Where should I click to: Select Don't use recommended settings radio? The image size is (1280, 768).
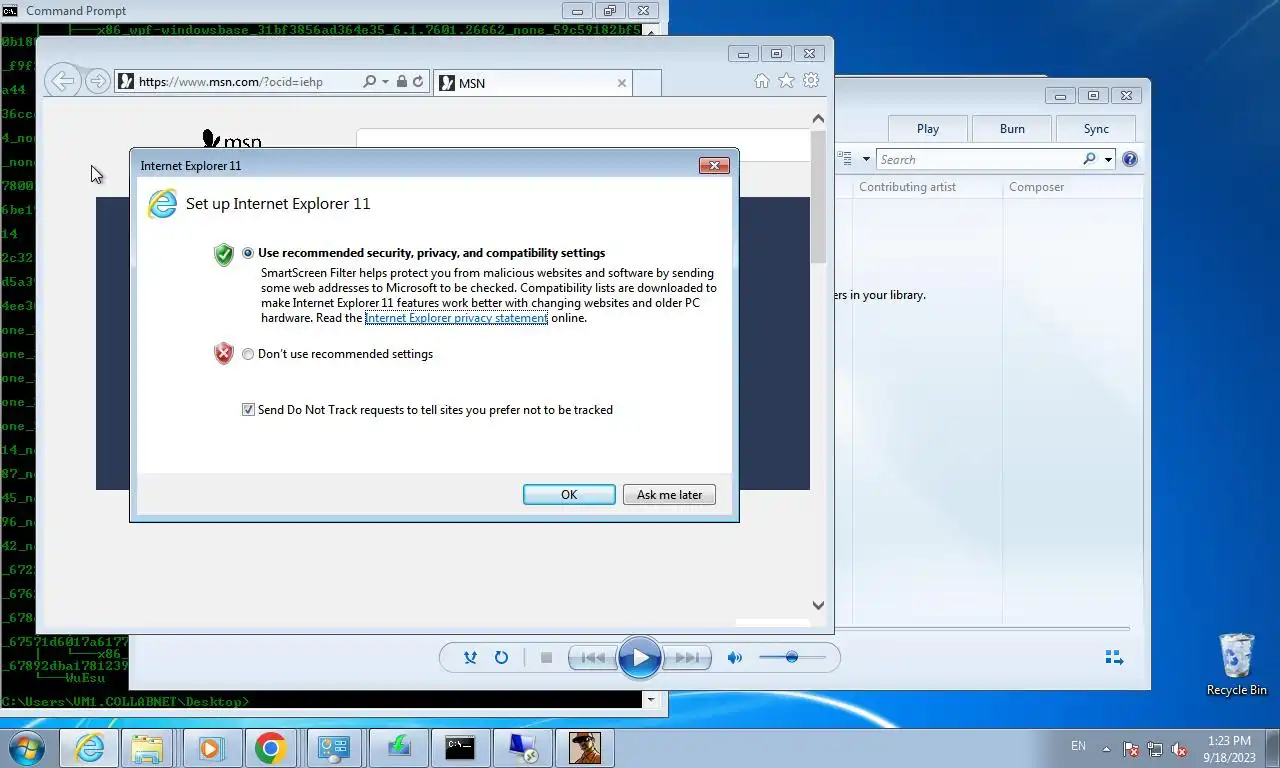(248, 354)
